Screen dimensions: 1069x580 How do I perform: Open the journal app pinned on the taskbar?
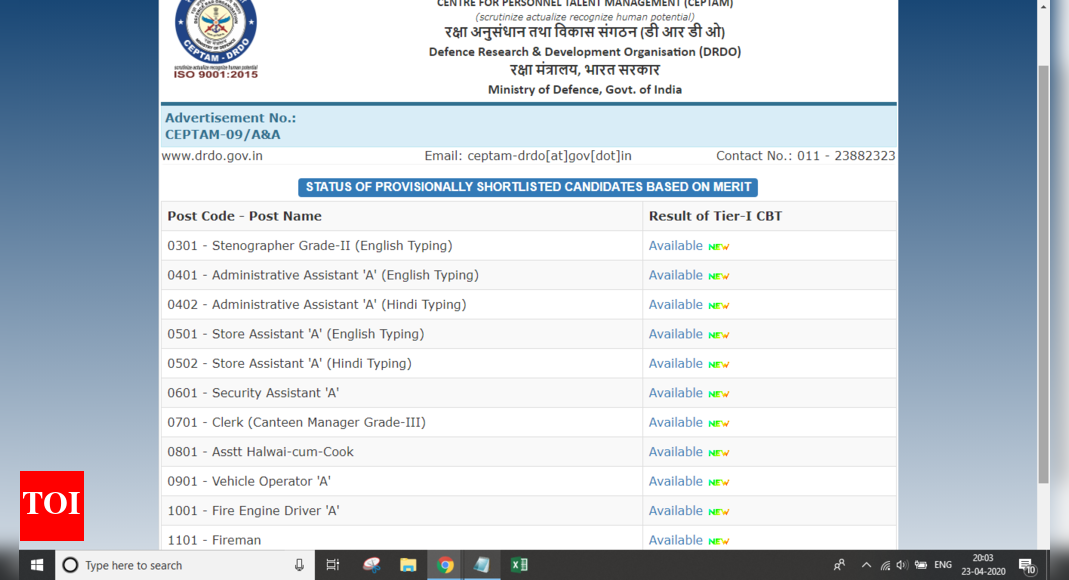482,565
